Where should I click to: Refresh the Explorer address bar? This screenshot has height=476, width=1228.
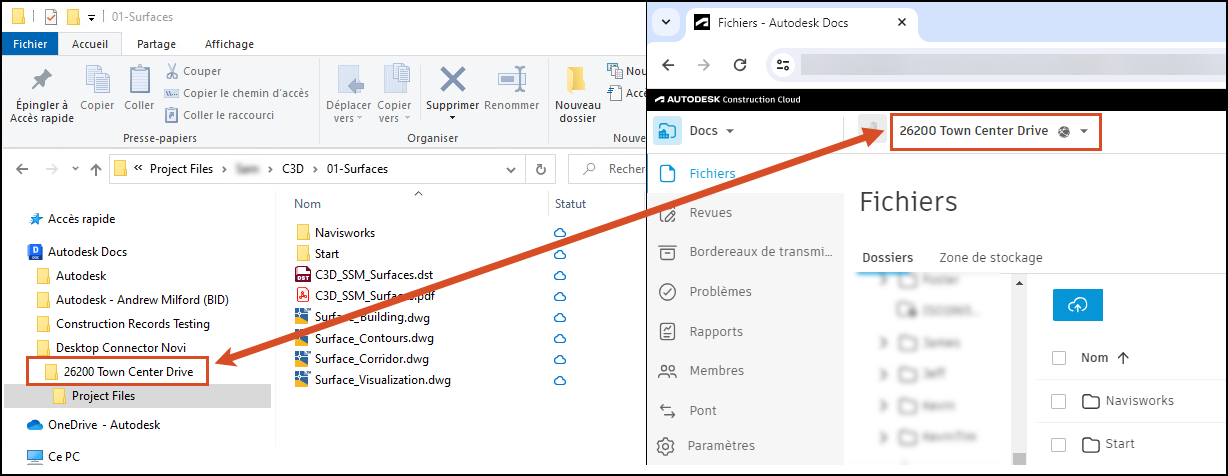[x=541, y=169]
